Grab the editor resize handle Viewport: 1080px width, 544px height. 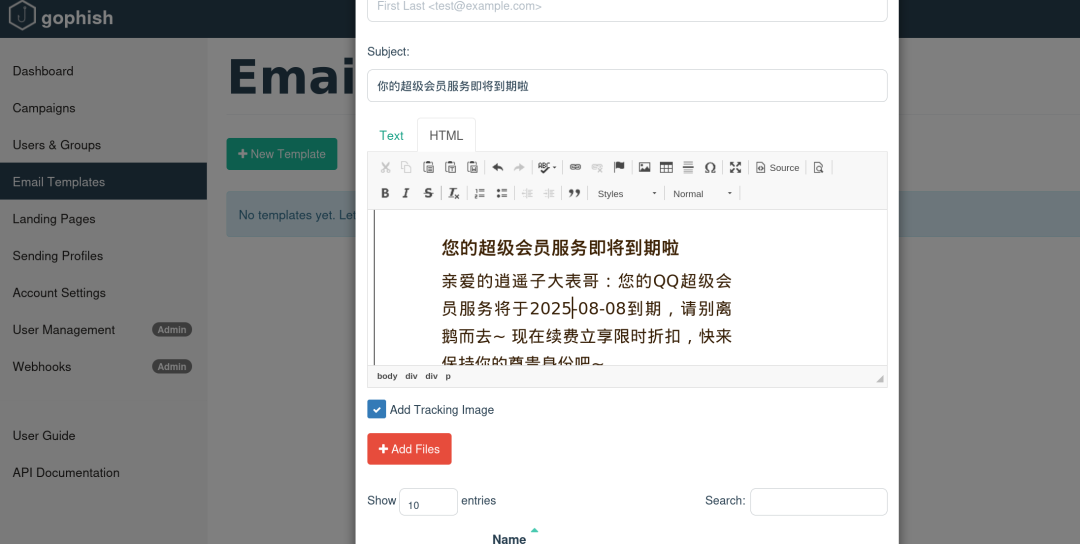pyautogui.click(x=880, y=379)
